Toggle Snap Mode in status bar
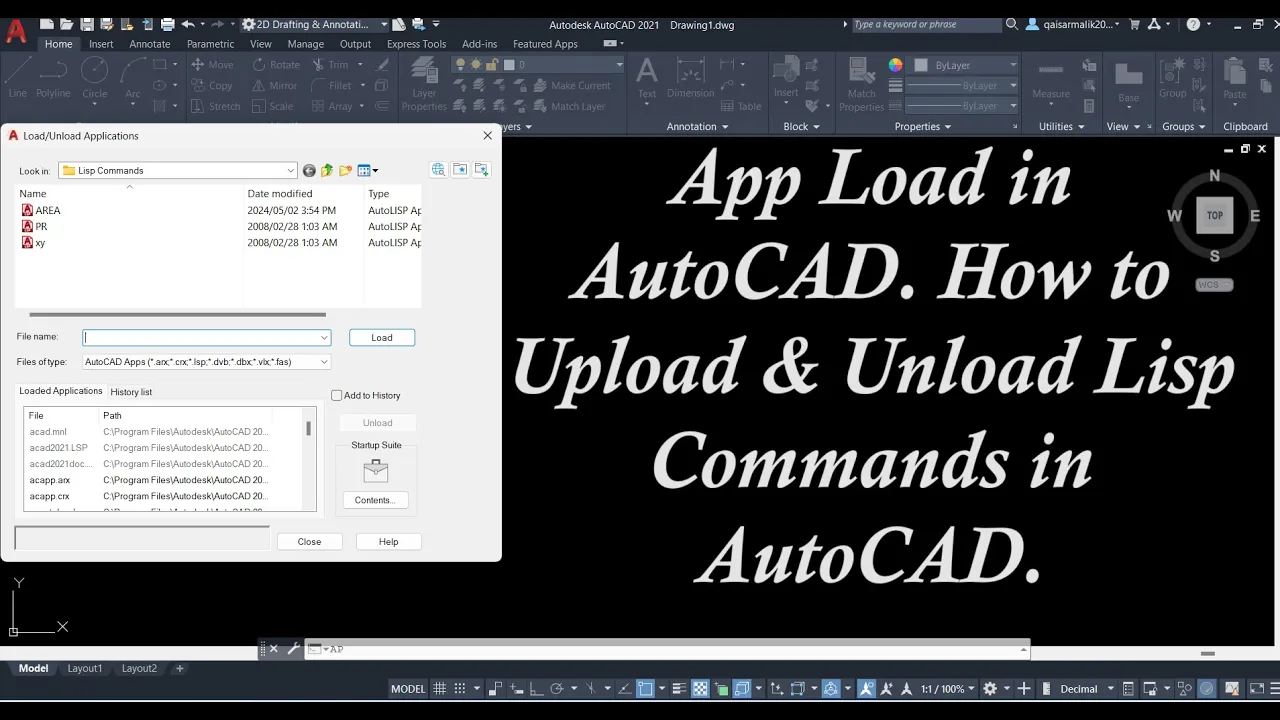The image size is (1280, 720). tap(460, 689)
